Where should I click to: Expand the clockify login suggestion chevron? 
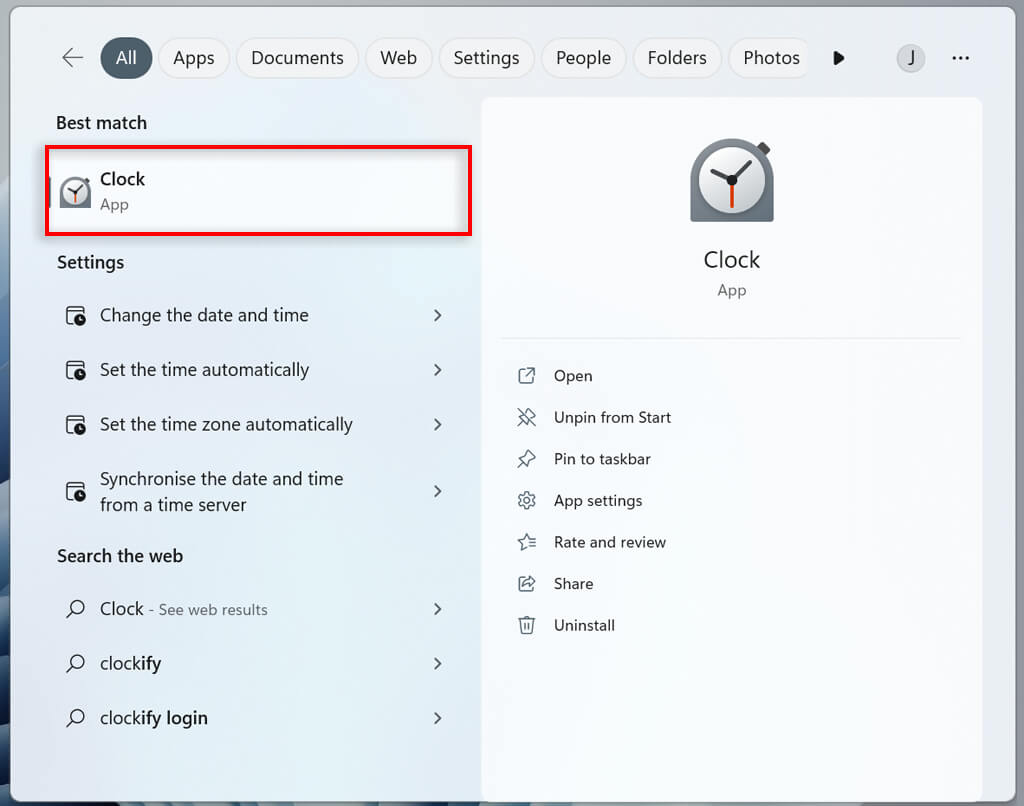point(438,718)
